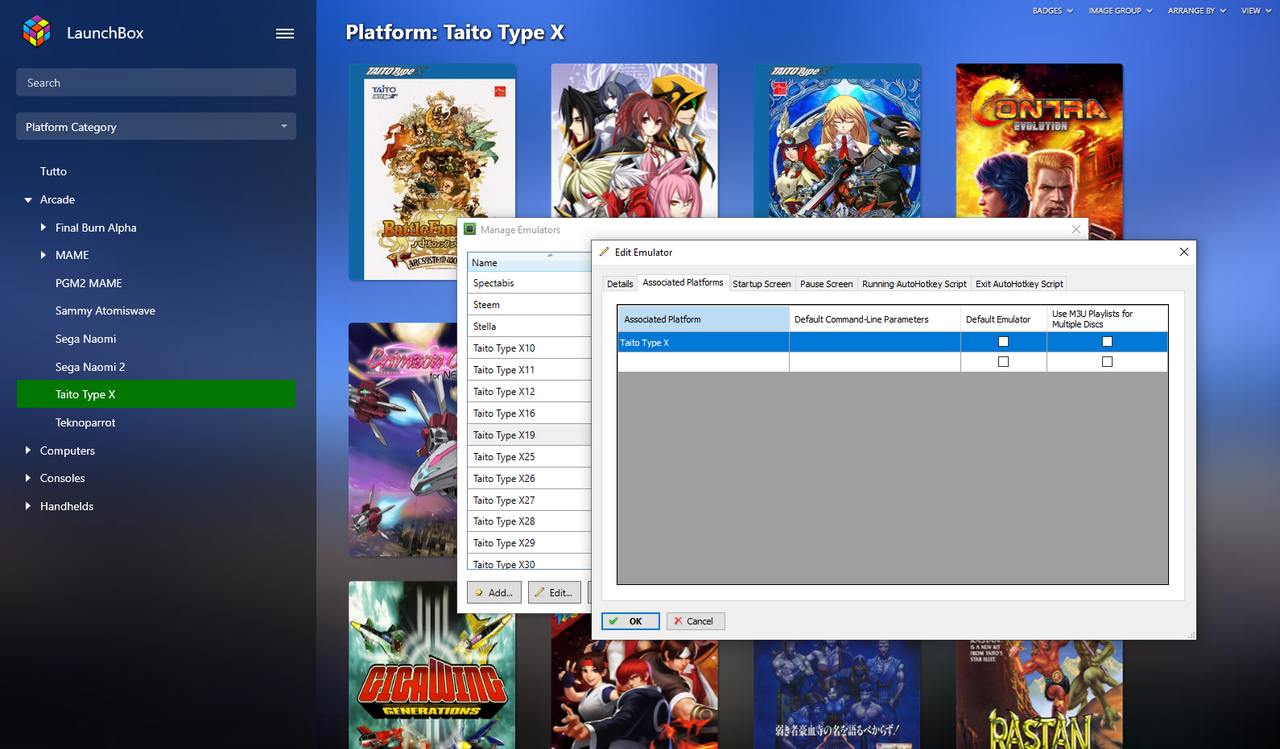This screenshot has width=1280, height=749.
Task: Check Default Emulator in the empty row
Action: 1003,362
